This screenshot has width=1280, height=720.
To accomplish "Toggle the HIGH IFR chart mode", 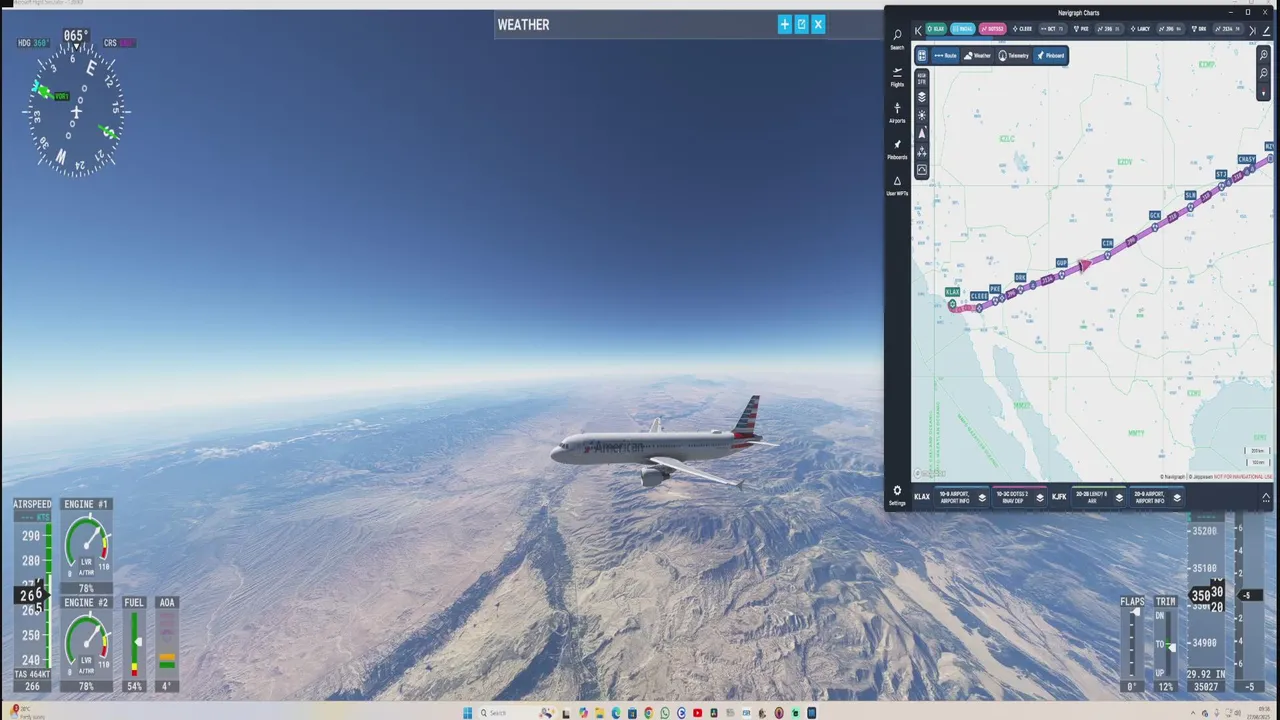I will point(922,78).
